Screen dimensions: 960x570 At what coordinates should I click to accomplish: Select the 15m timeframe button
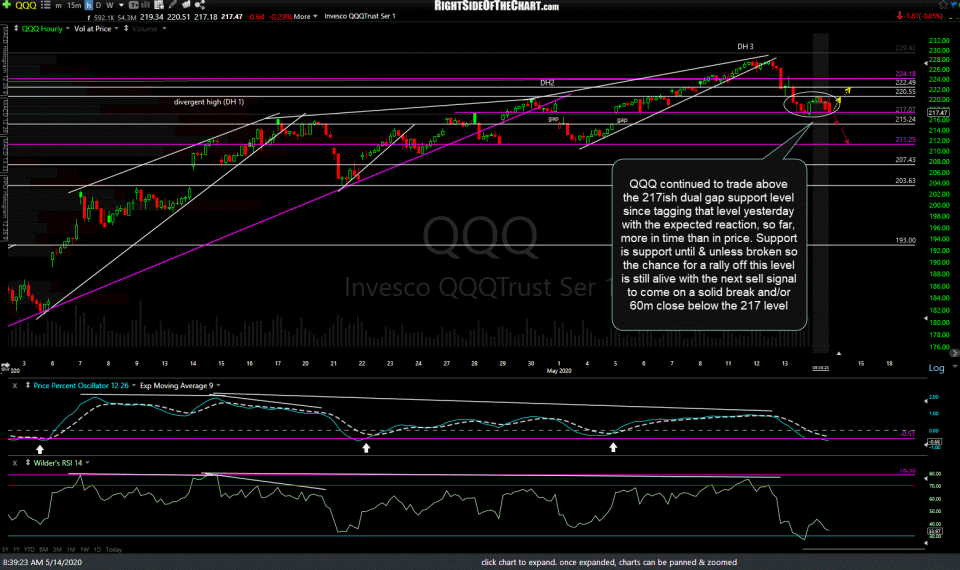click(74, 6)
